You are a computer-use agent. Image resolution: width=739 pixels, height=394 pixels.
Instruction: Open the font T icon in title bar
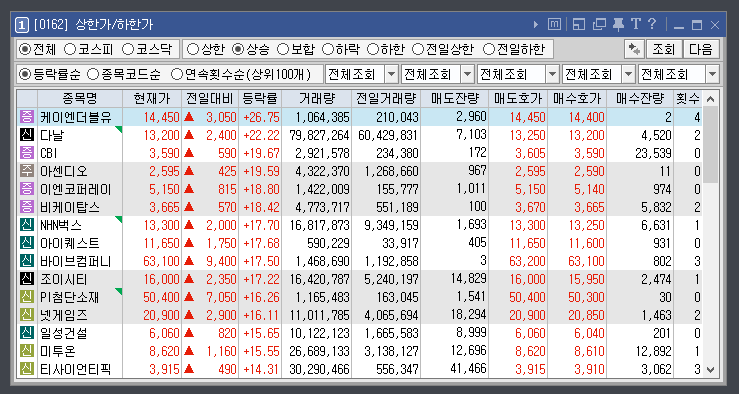pyautogui.click(x=636, y=24)
